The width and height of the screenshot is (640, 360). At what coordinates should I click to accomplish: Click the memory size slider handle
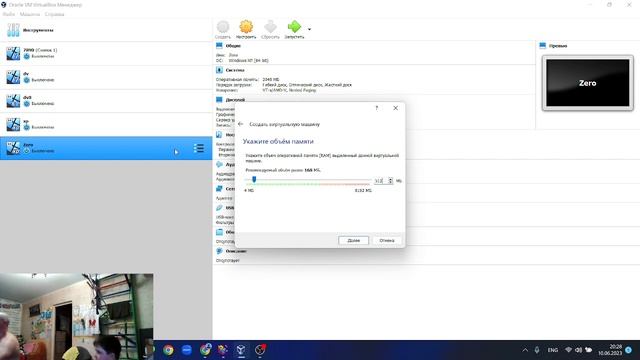254,179
